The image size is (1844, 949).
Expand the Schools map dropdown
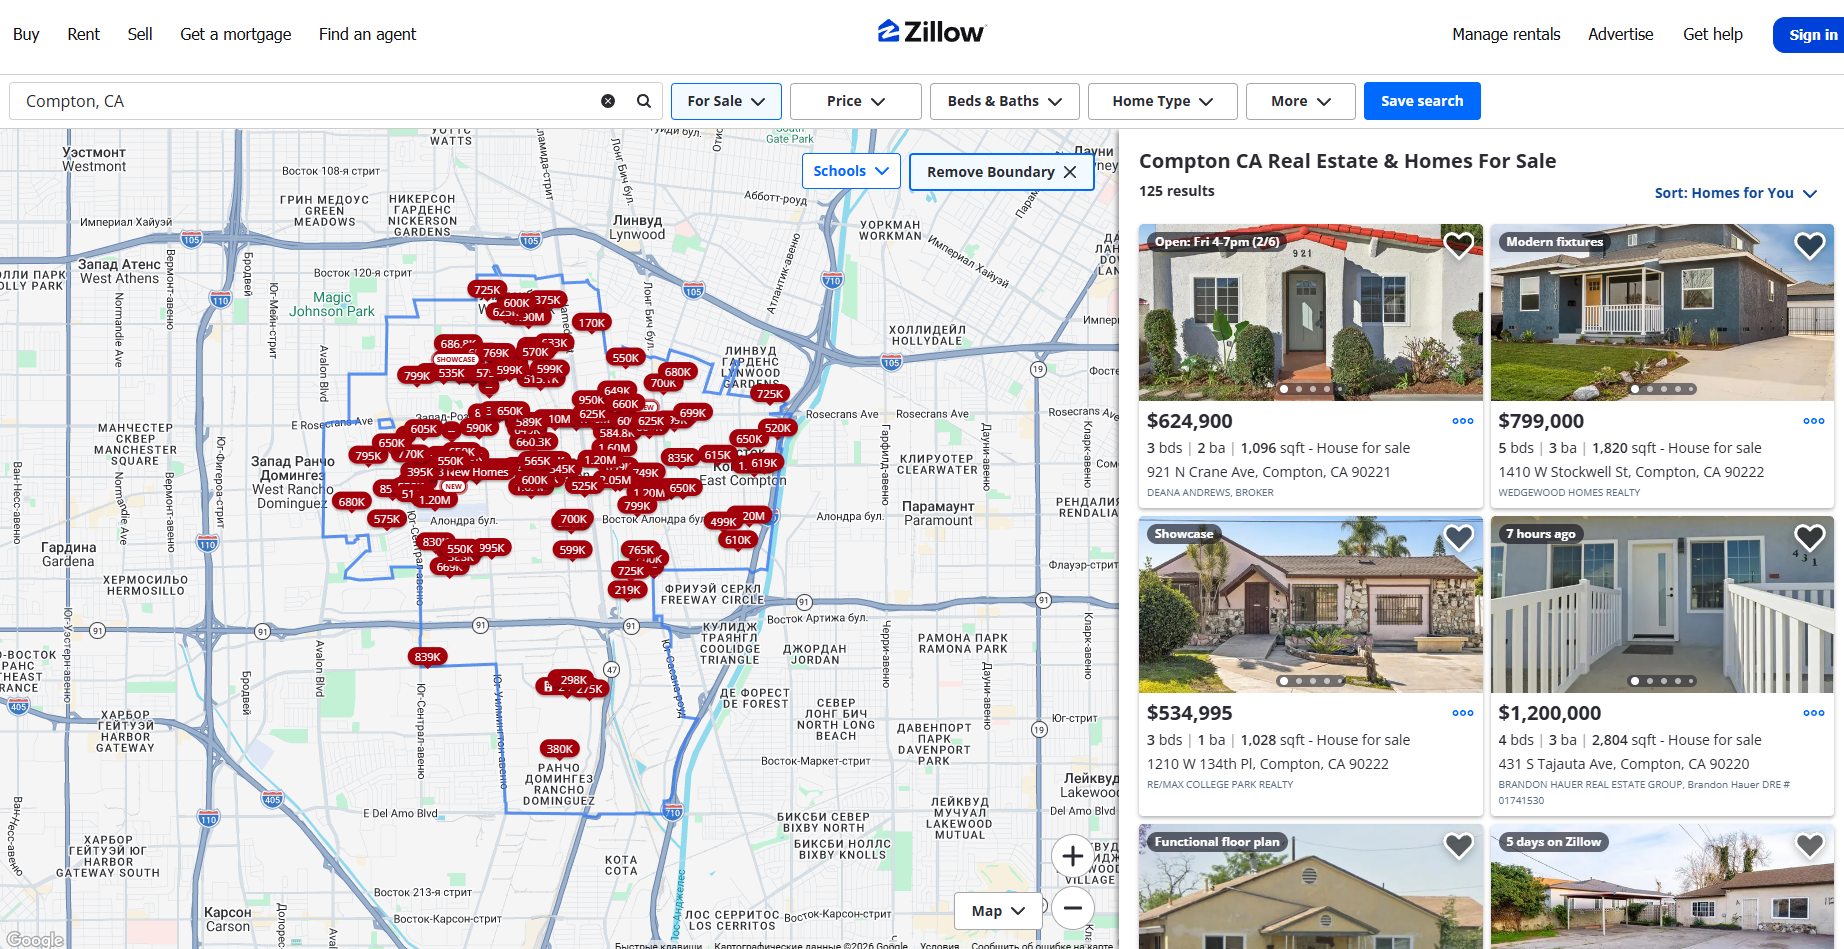(x=851, y=171)
